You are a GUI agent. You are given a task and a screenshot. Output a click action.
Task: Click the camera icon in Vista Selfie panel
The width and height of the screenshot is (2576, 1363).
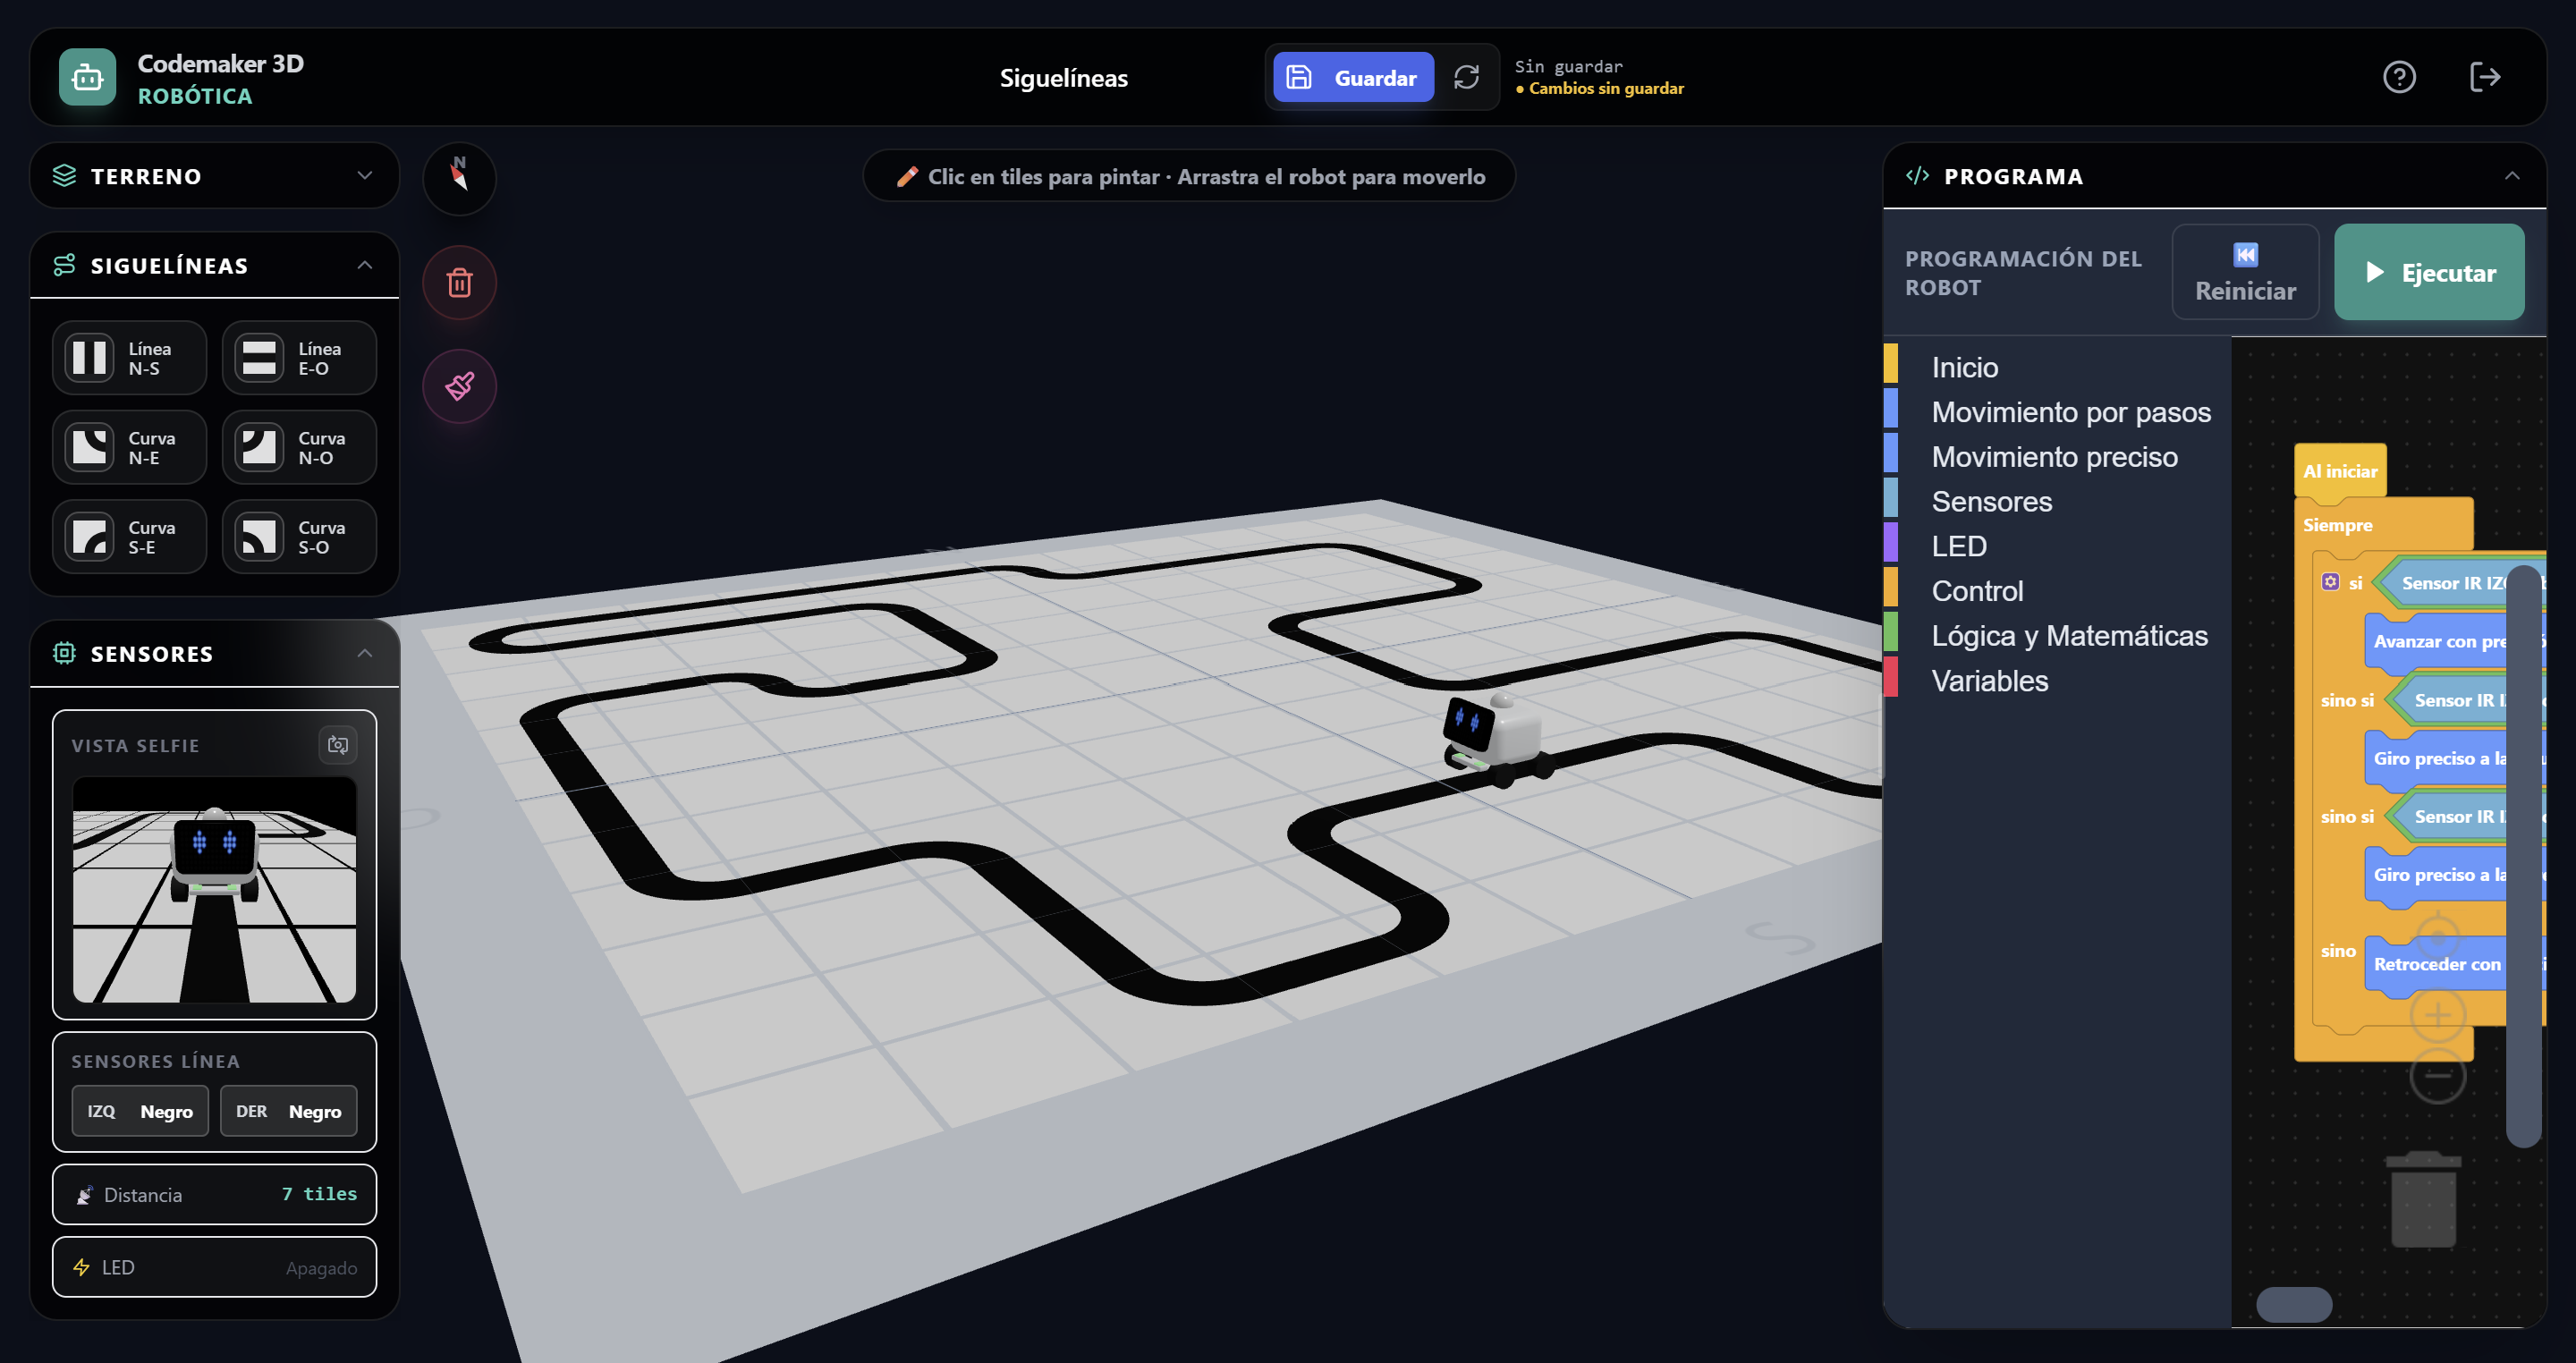point(337,745)
